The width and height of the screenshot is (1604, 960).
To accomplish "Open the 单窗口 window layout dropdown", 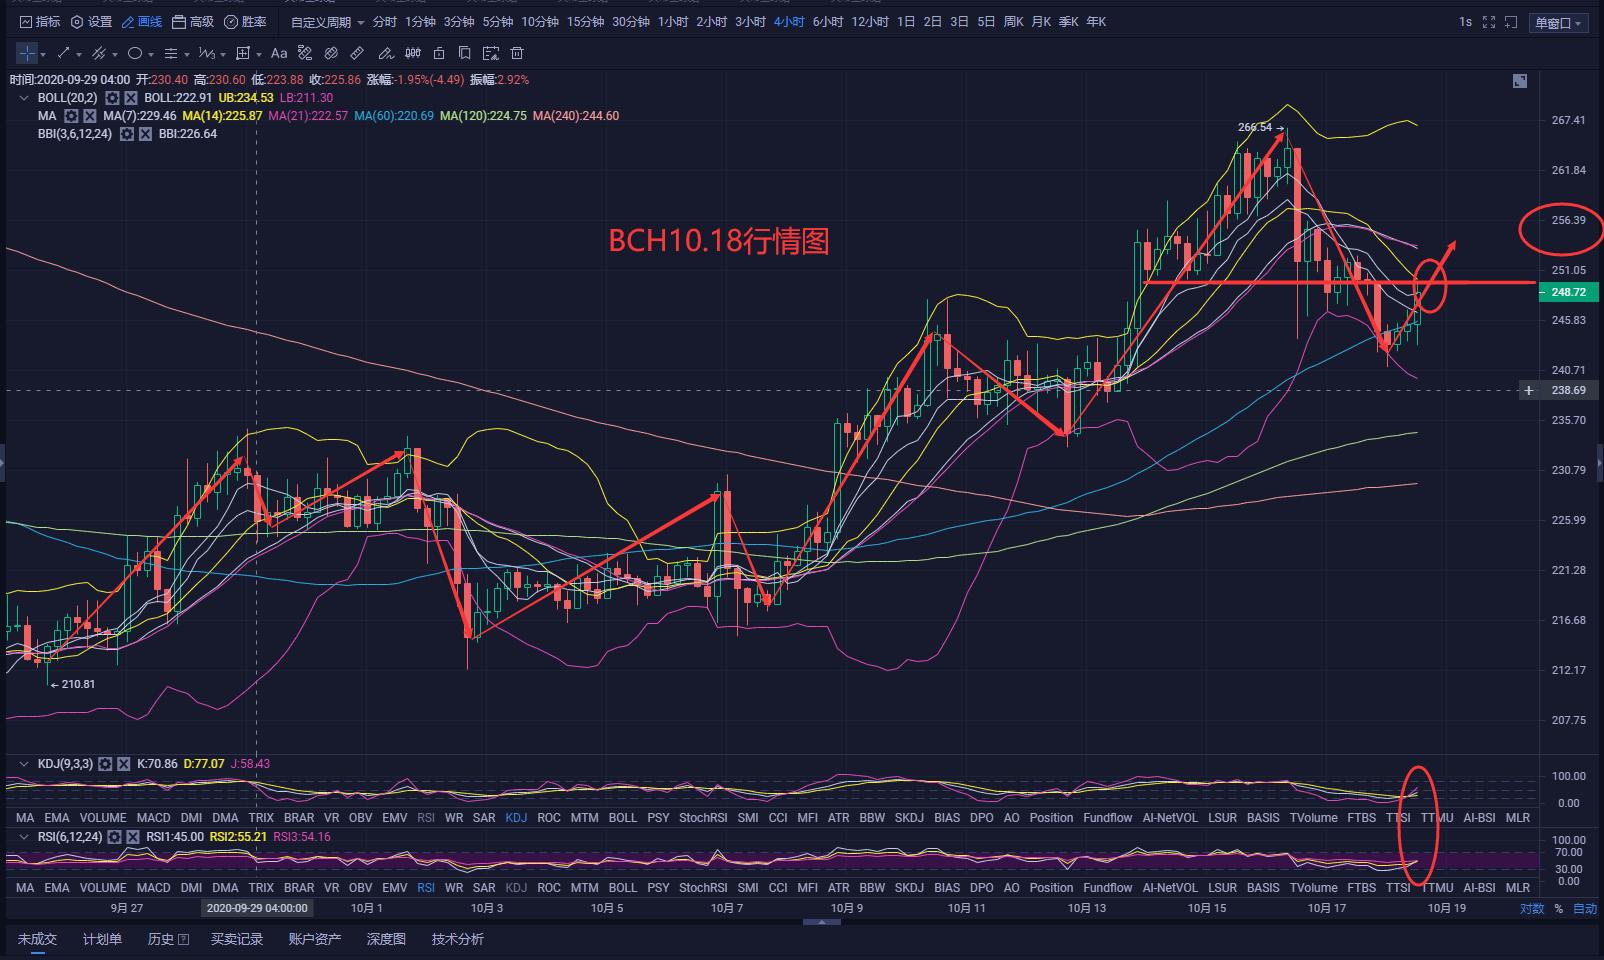I will [x=1559, y=23].
